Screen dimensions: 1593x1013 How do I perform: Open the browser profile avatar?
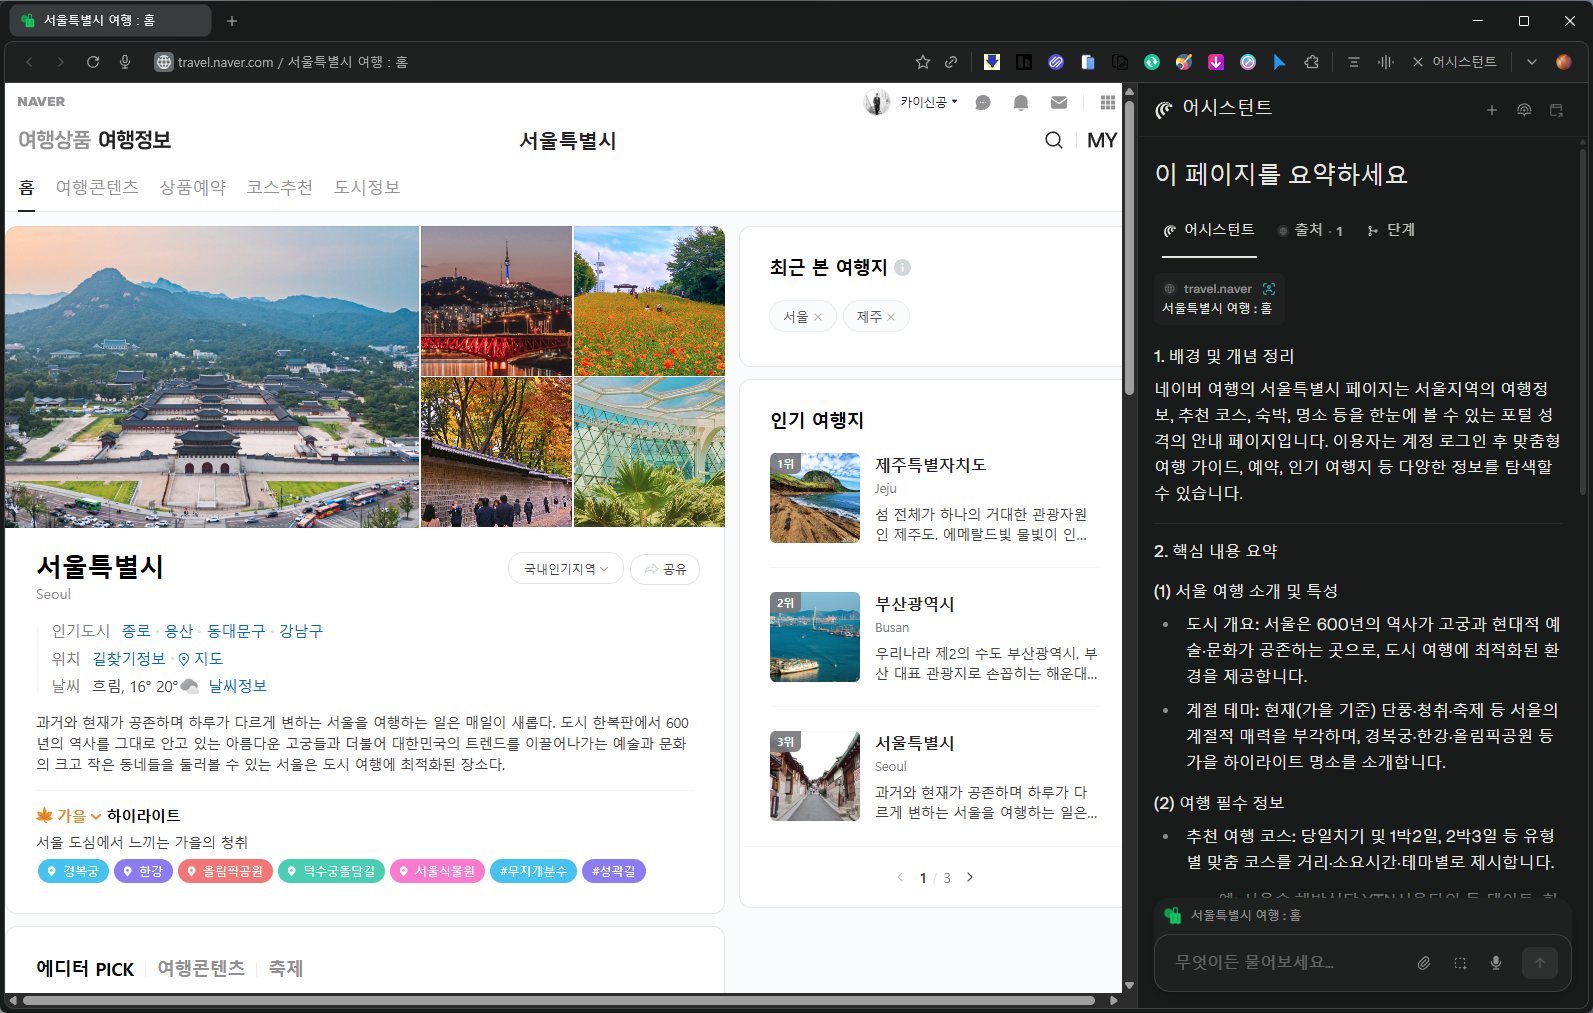coord(1564,62)
